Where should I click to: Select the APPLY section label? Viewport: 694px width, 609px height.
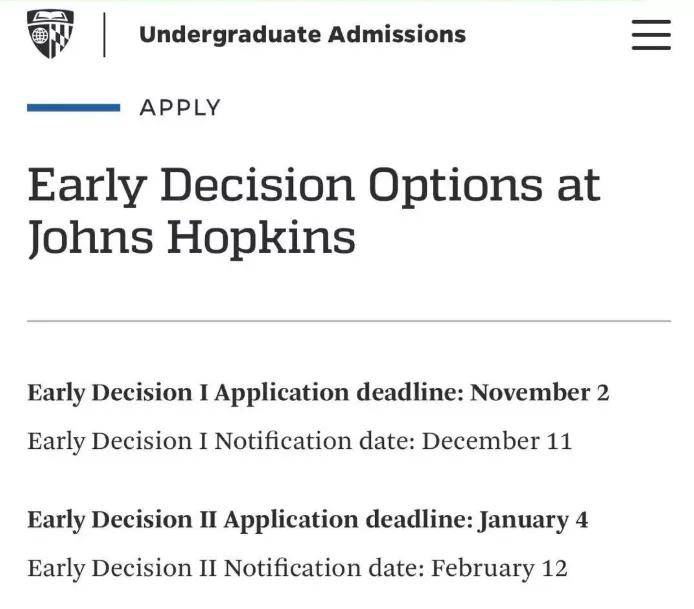[180, 108]
